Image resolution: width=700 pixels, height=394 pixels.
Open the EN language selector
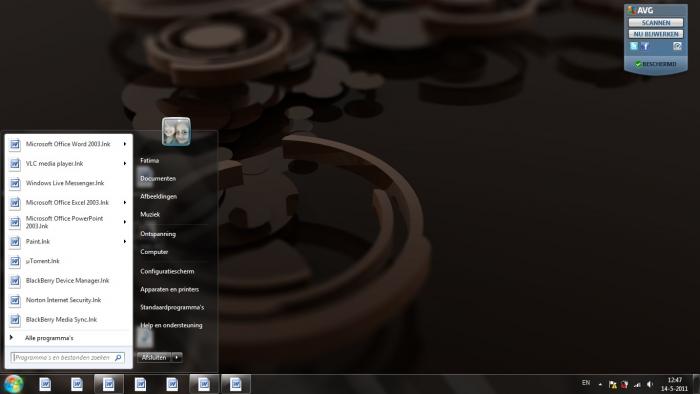tap(586, 383)
